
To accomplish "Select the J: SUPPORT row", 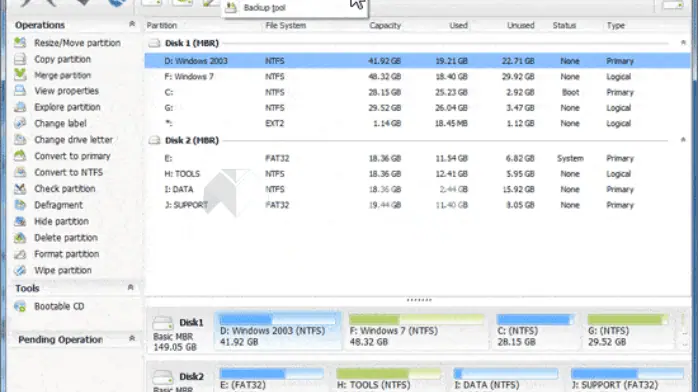I will click(x=418, y=205).
